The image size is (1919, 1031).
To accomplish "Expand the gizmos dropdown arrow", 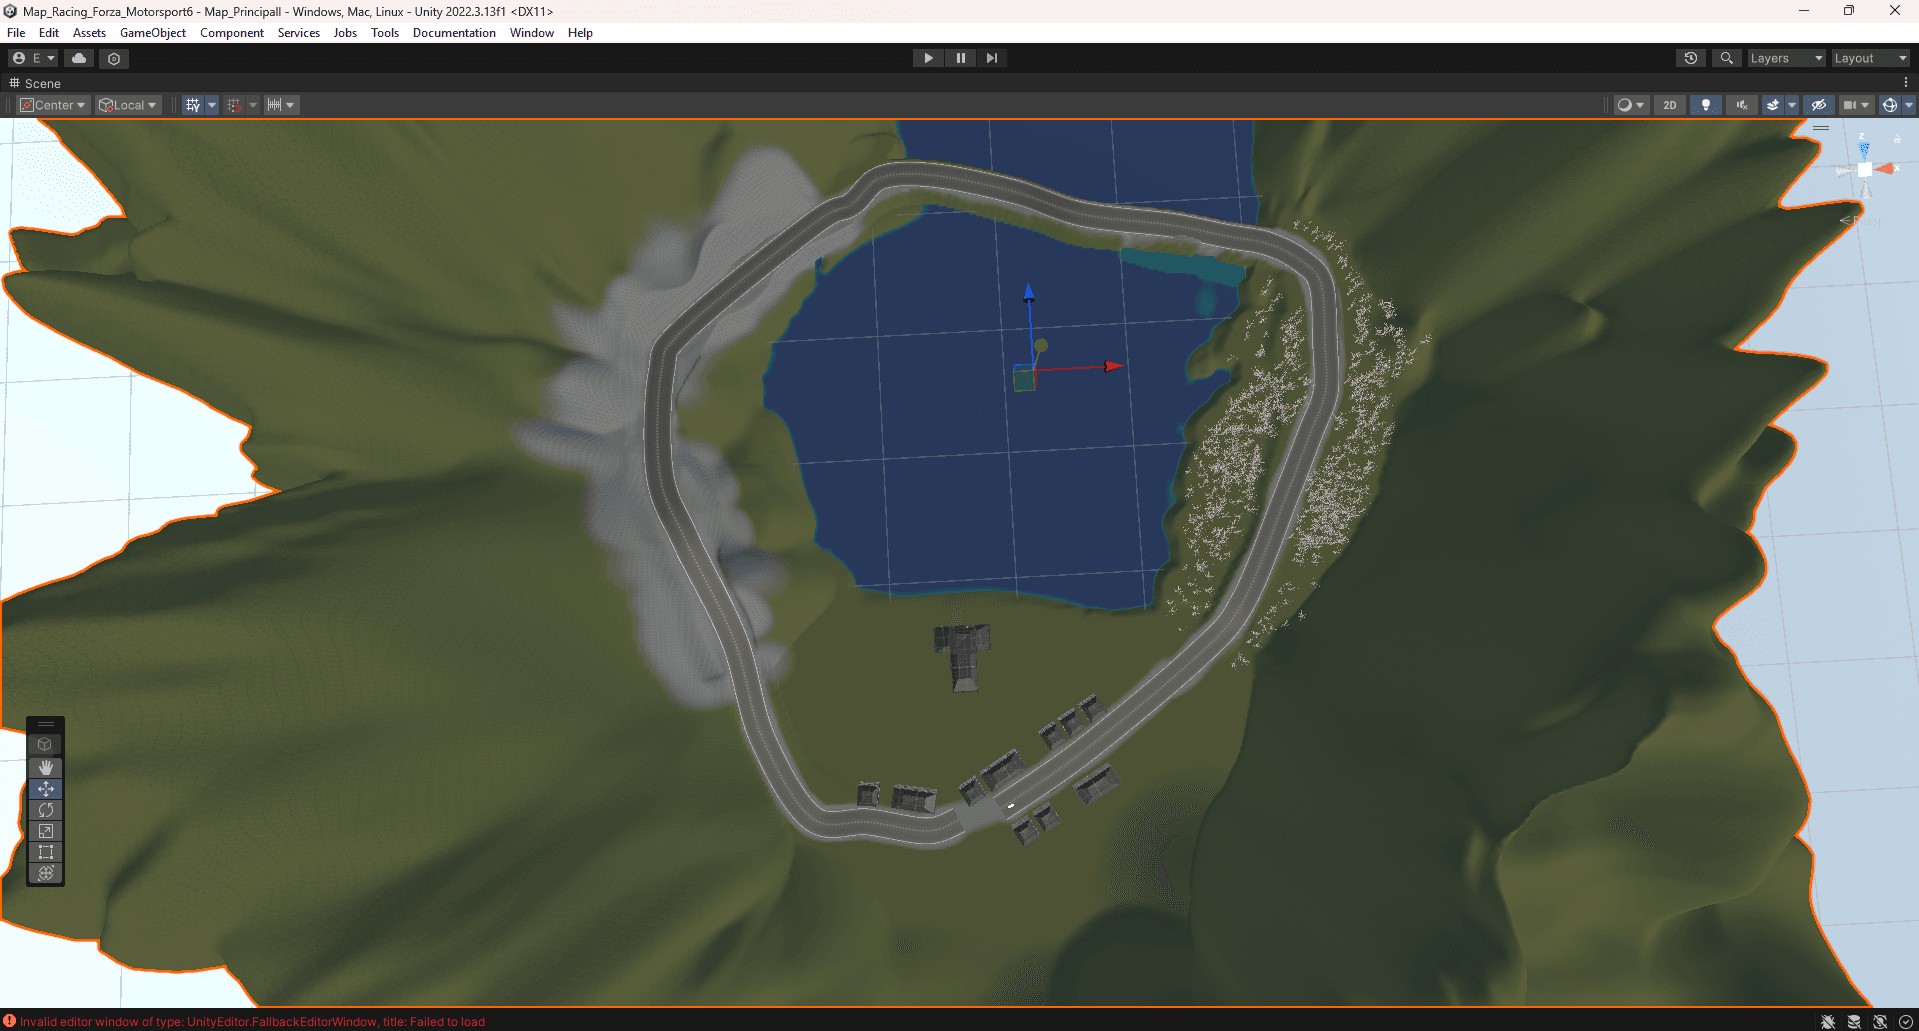I will tap(1909, 105).
